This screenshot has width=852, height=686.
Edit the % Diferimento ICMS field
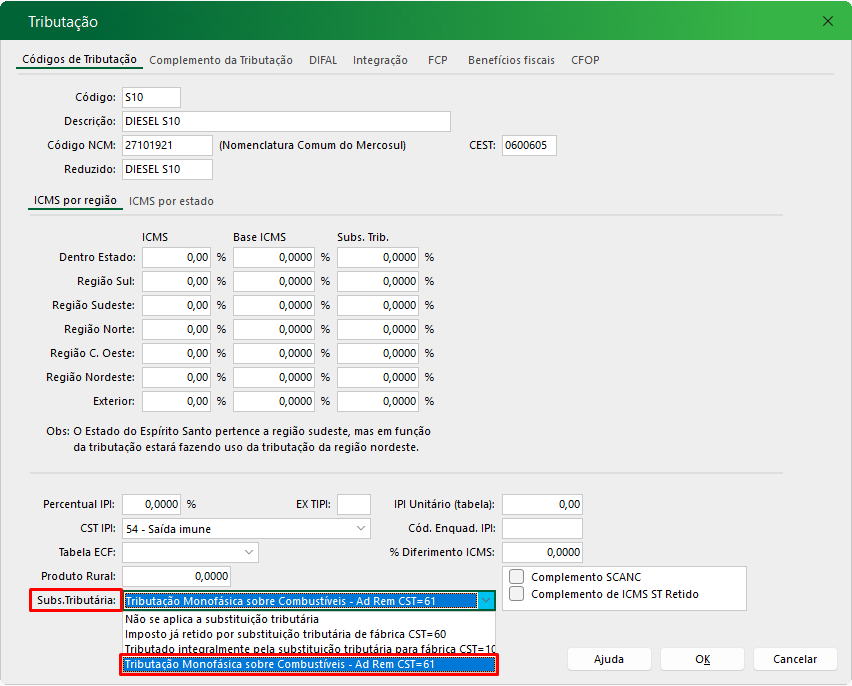coord(542,552)
